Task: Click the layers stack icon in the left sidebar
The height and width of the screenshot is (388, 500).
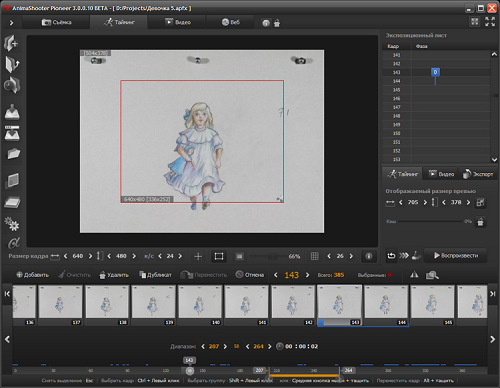Action: (12, 202)
